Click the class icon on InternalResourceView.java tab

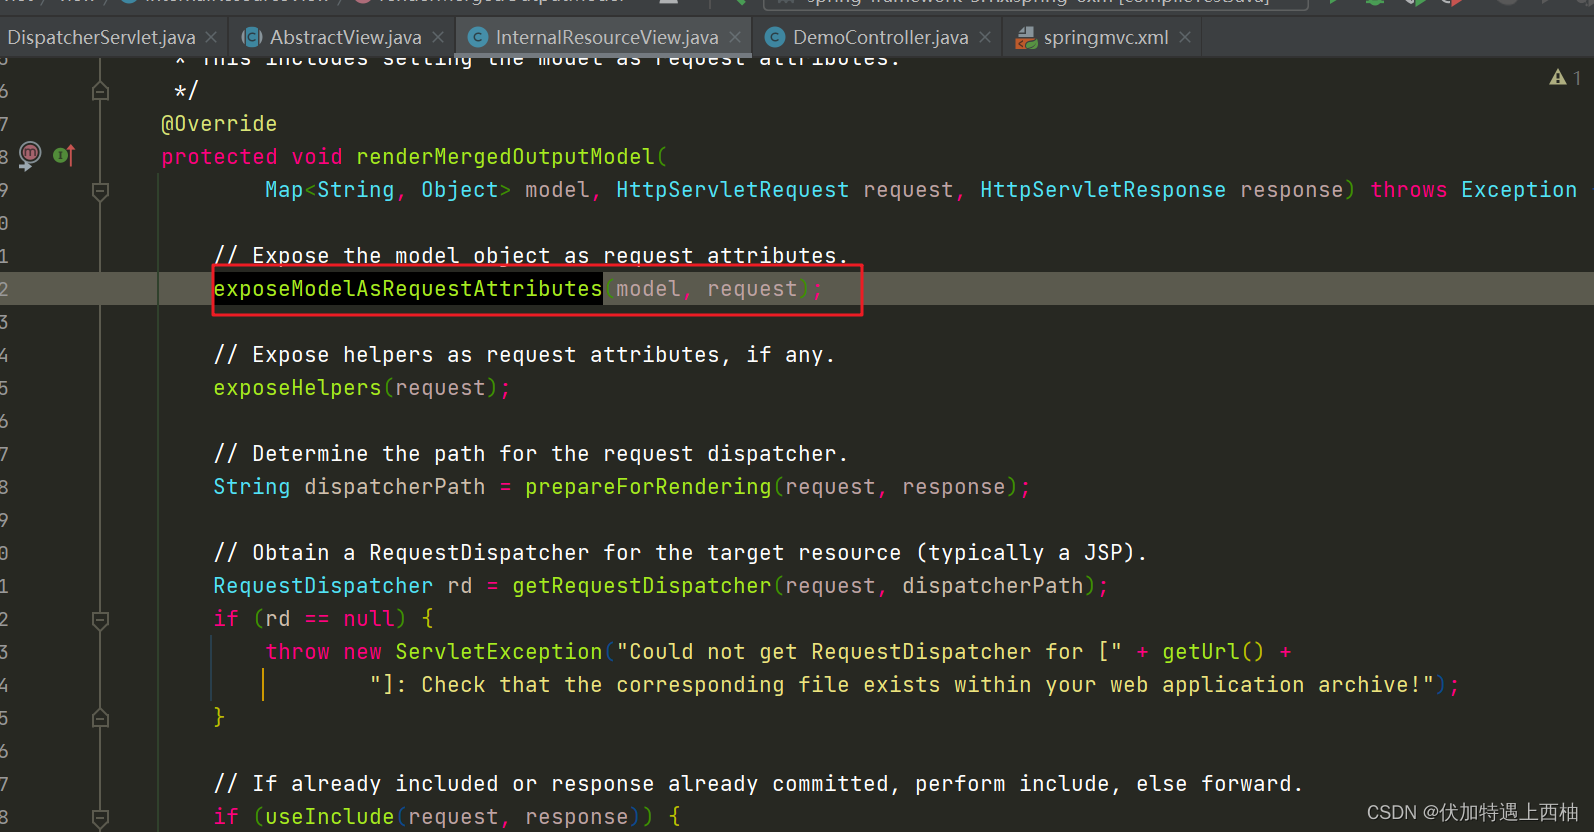coord(478,38)
